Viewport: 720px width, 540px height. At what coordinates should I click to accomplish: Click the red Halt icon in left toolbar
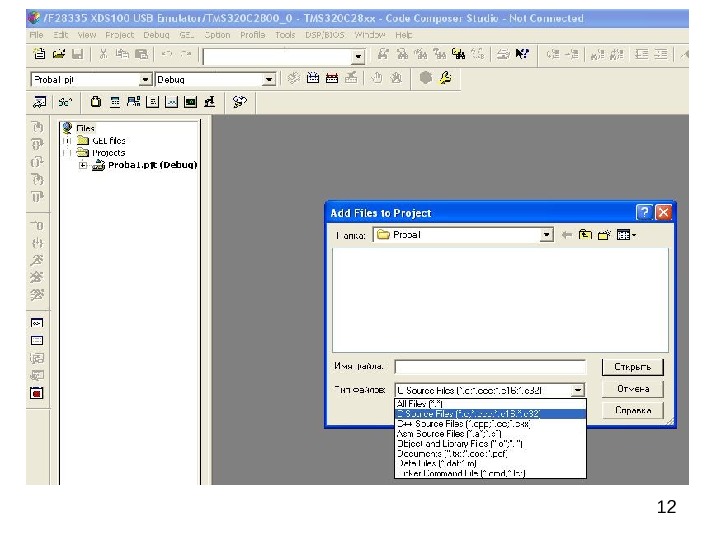click(x=37, y=393)
